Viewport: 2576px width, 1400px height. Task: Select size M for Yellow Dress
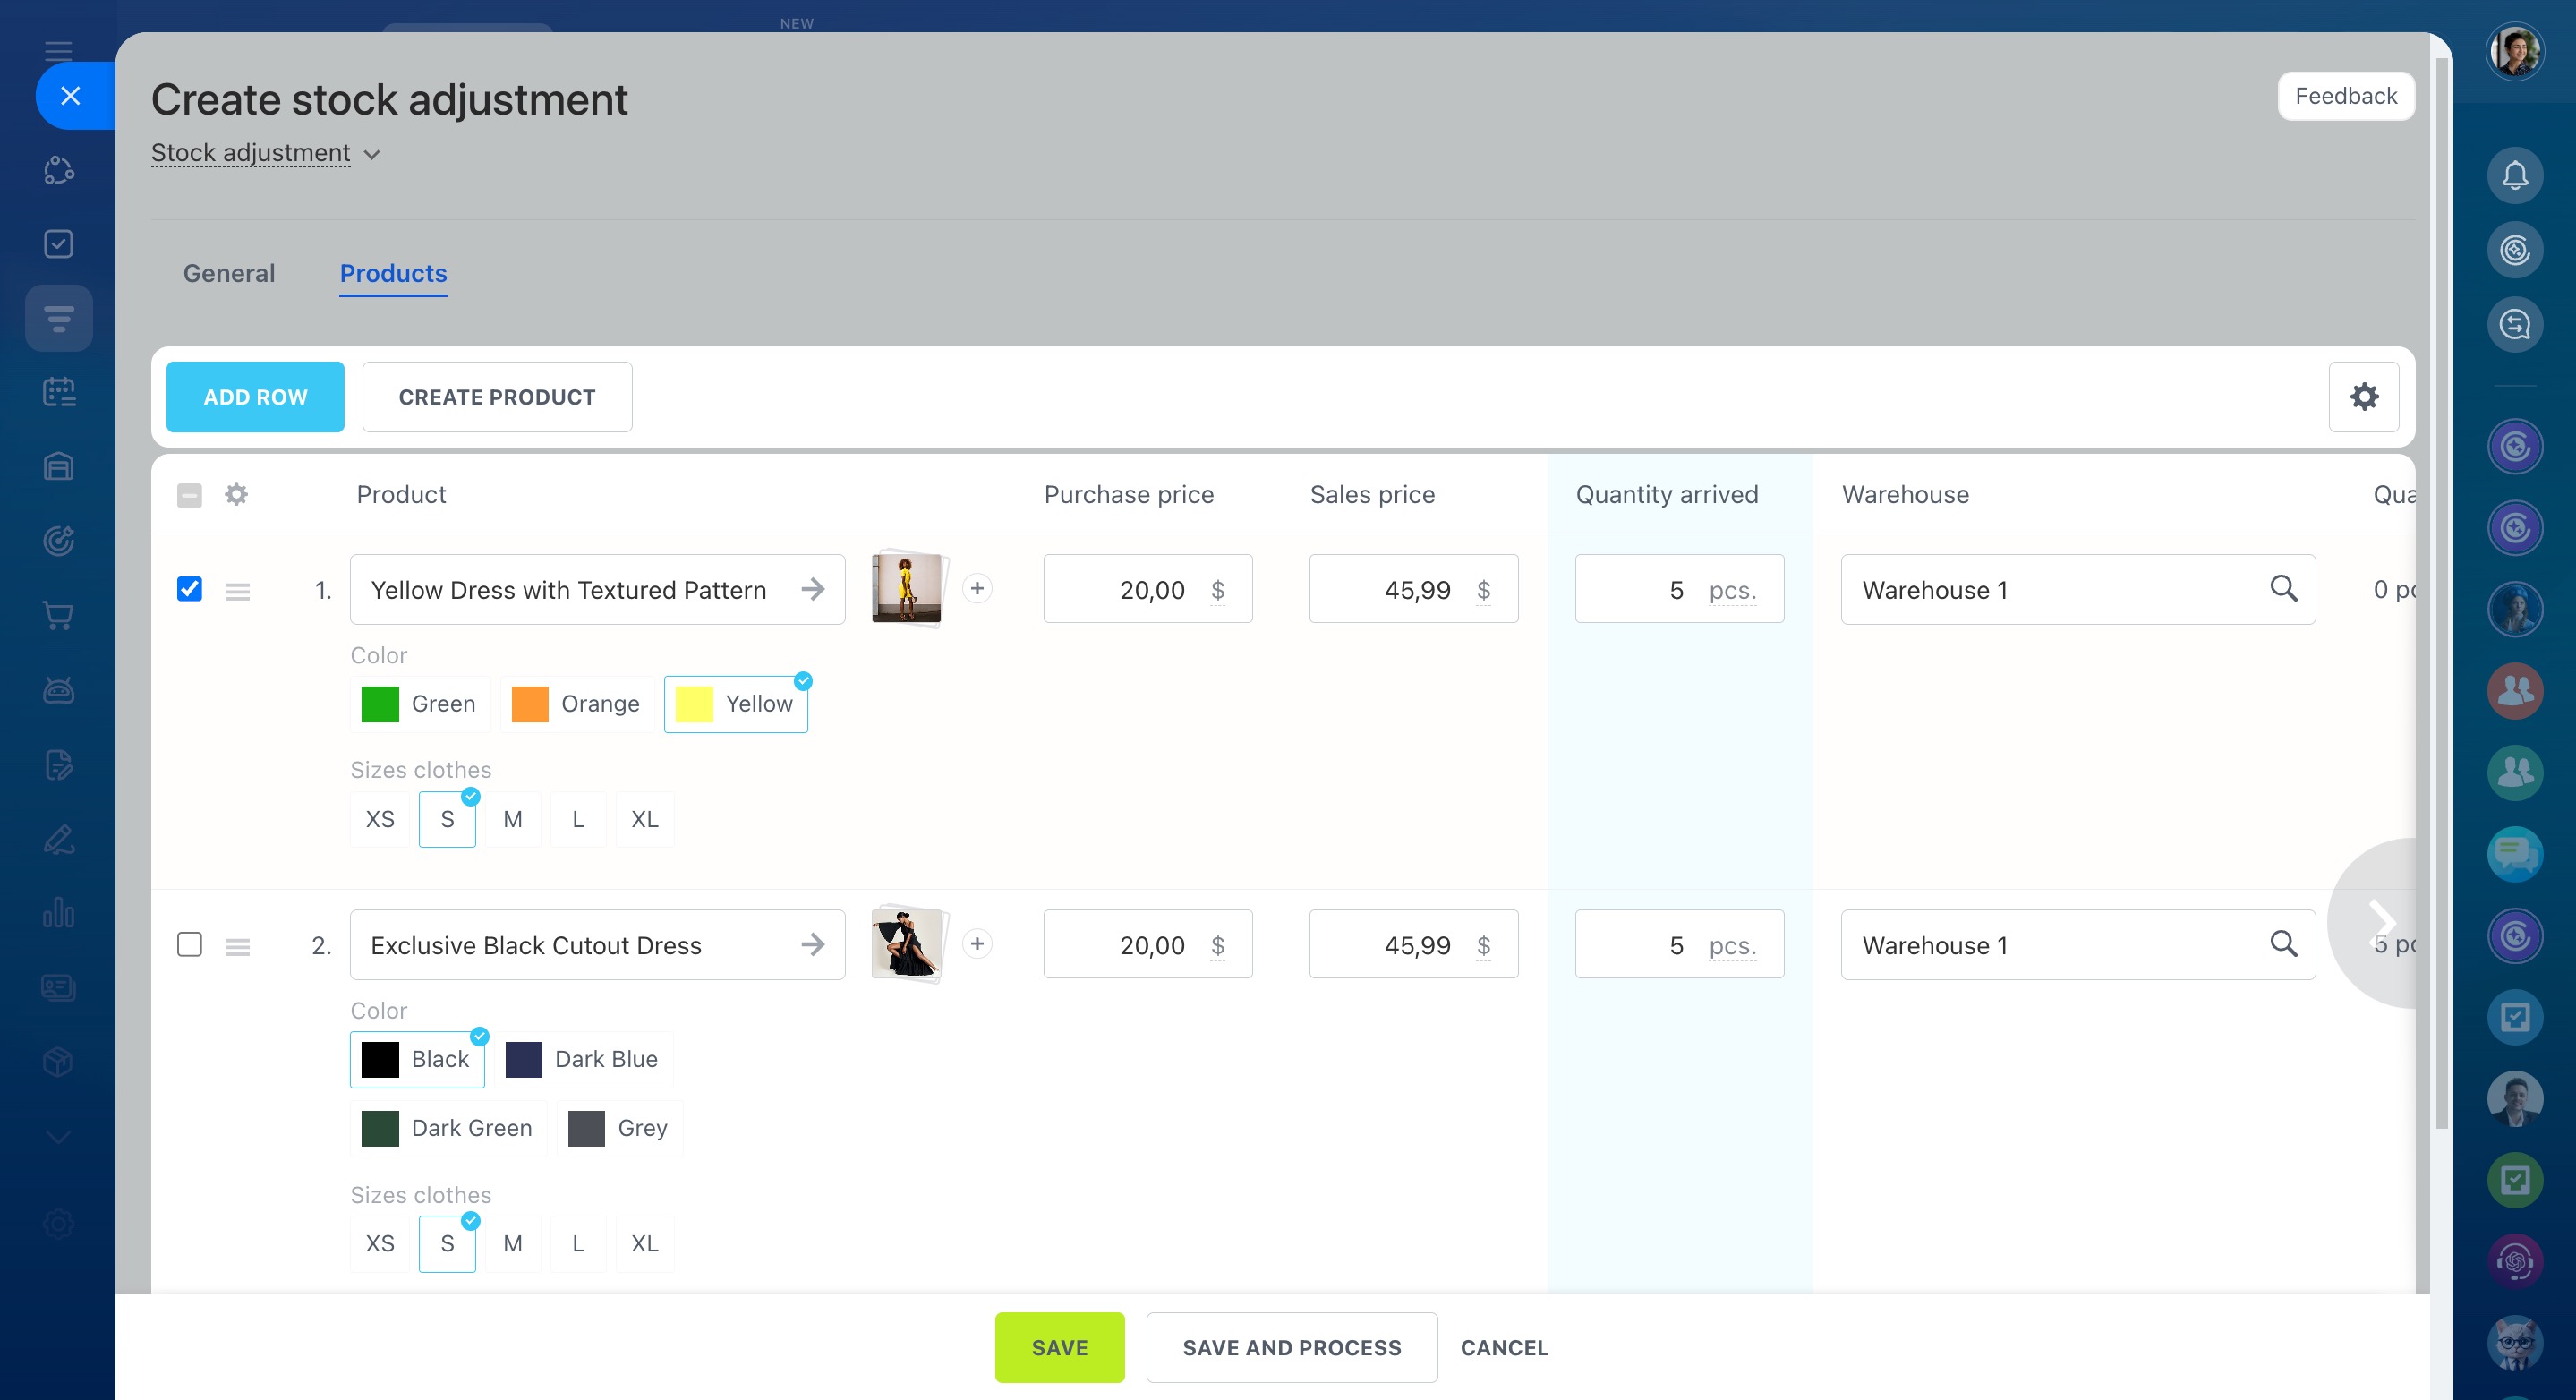(512, 819)
